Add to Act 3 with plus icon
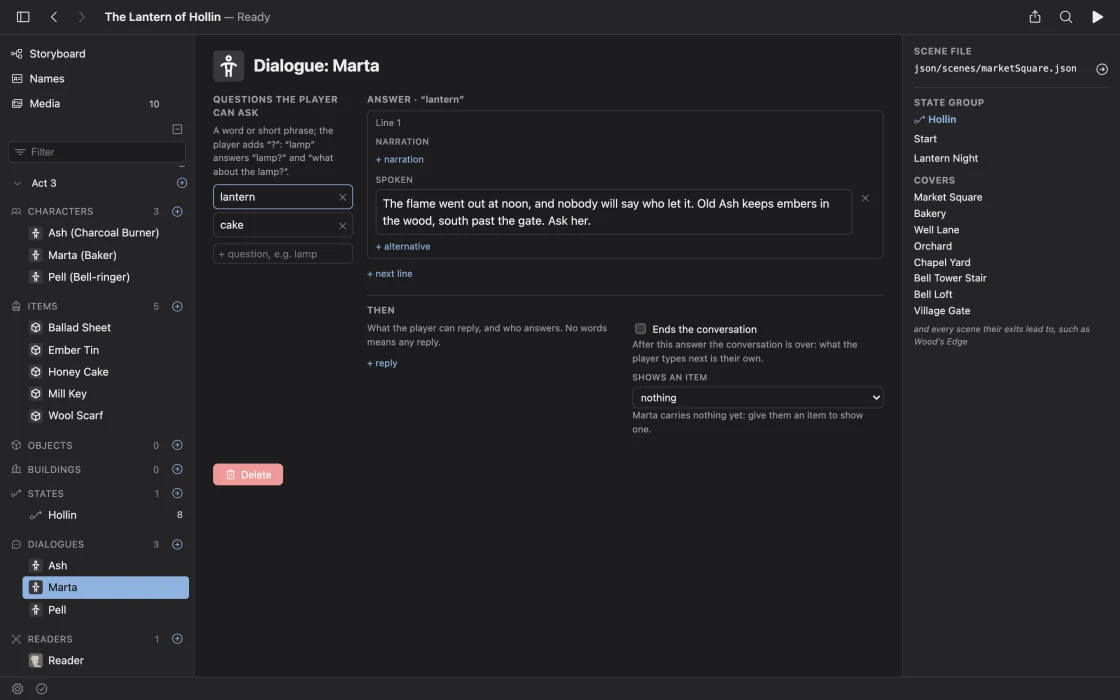 181,183
